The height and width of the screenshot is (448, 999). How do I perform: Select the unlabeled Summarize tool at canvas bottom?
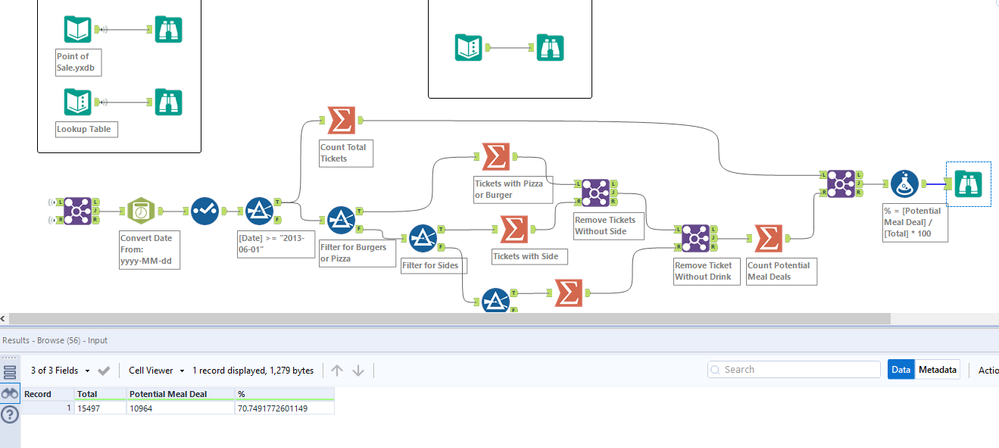(568, 293)
